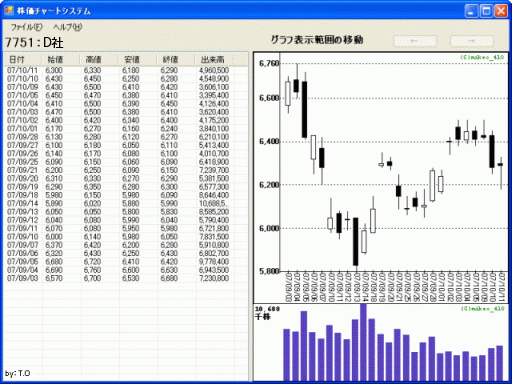Click the tallest purple volume bar

click(363, 342)
